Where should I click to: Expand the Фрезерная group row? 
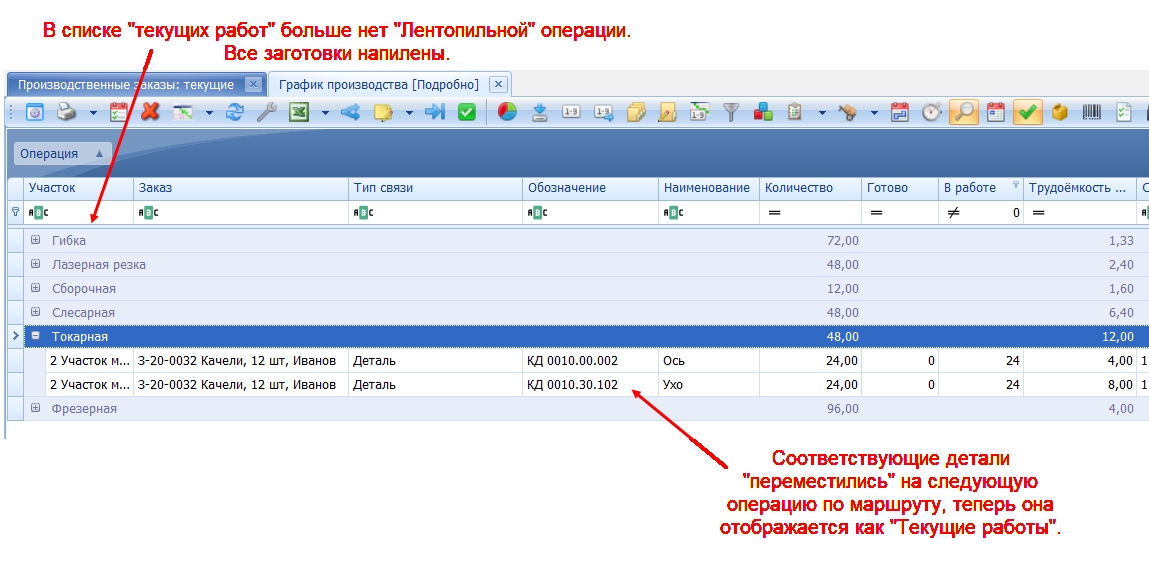(35, 408)
